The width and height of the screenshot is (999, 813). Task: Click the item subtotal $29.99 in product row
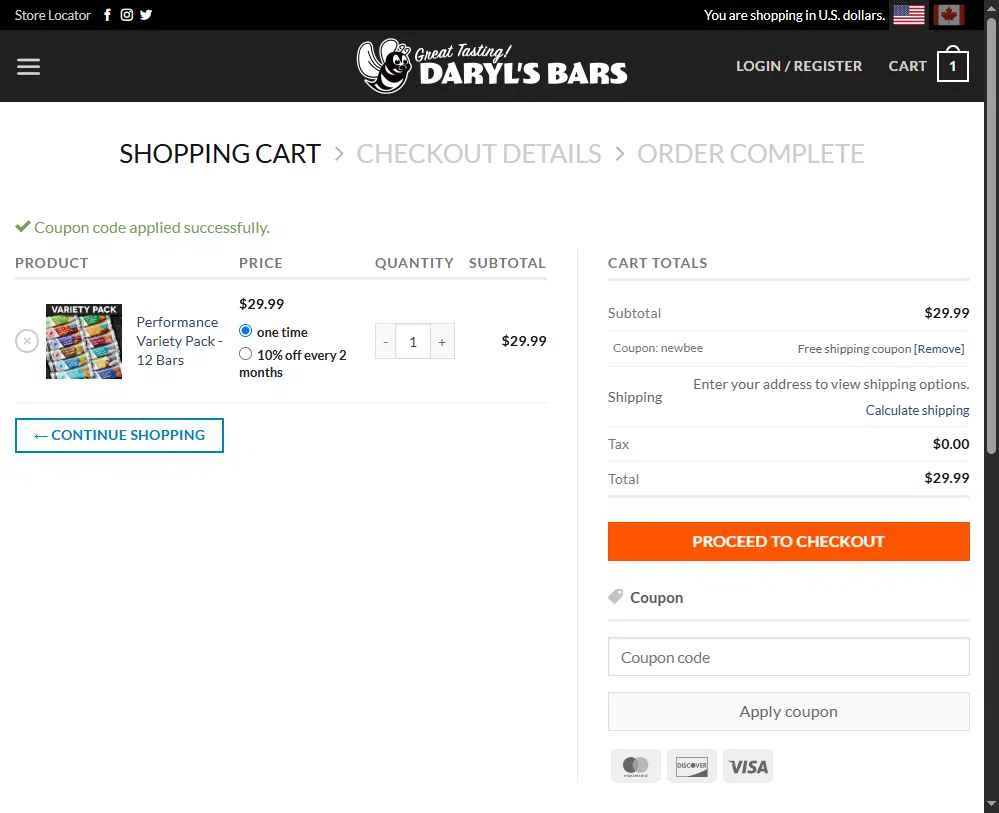coord(524,341)
